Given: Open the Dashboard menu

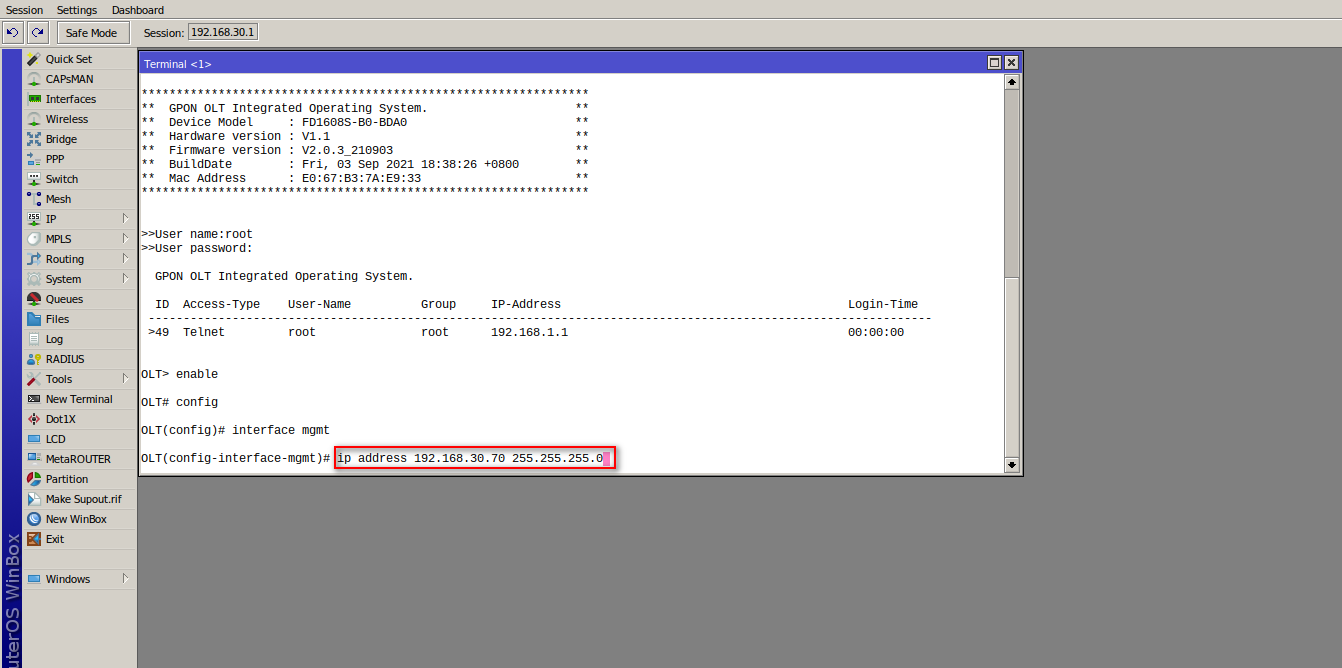Looking at the screenshot, I should coord(137,10).
